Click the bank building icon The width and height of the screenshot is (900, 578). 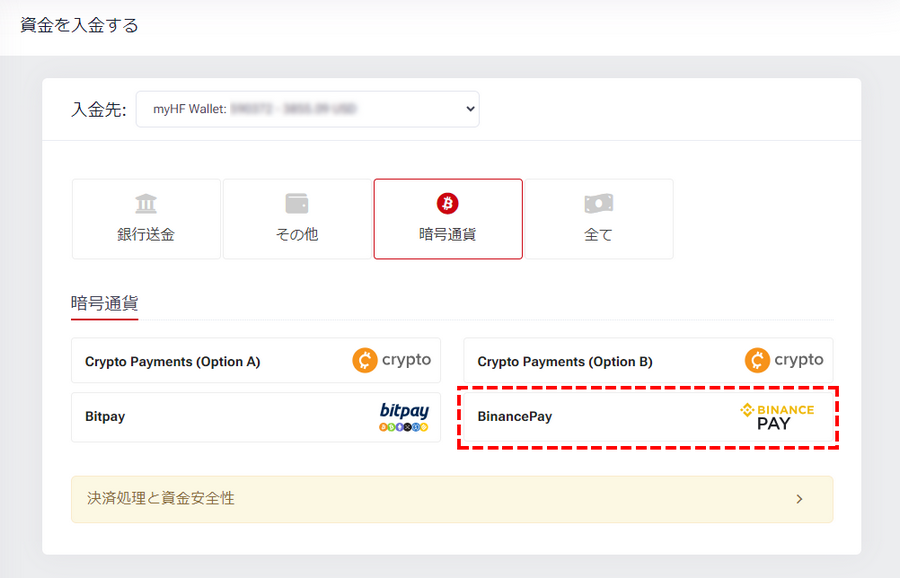(x=146, y=203)
